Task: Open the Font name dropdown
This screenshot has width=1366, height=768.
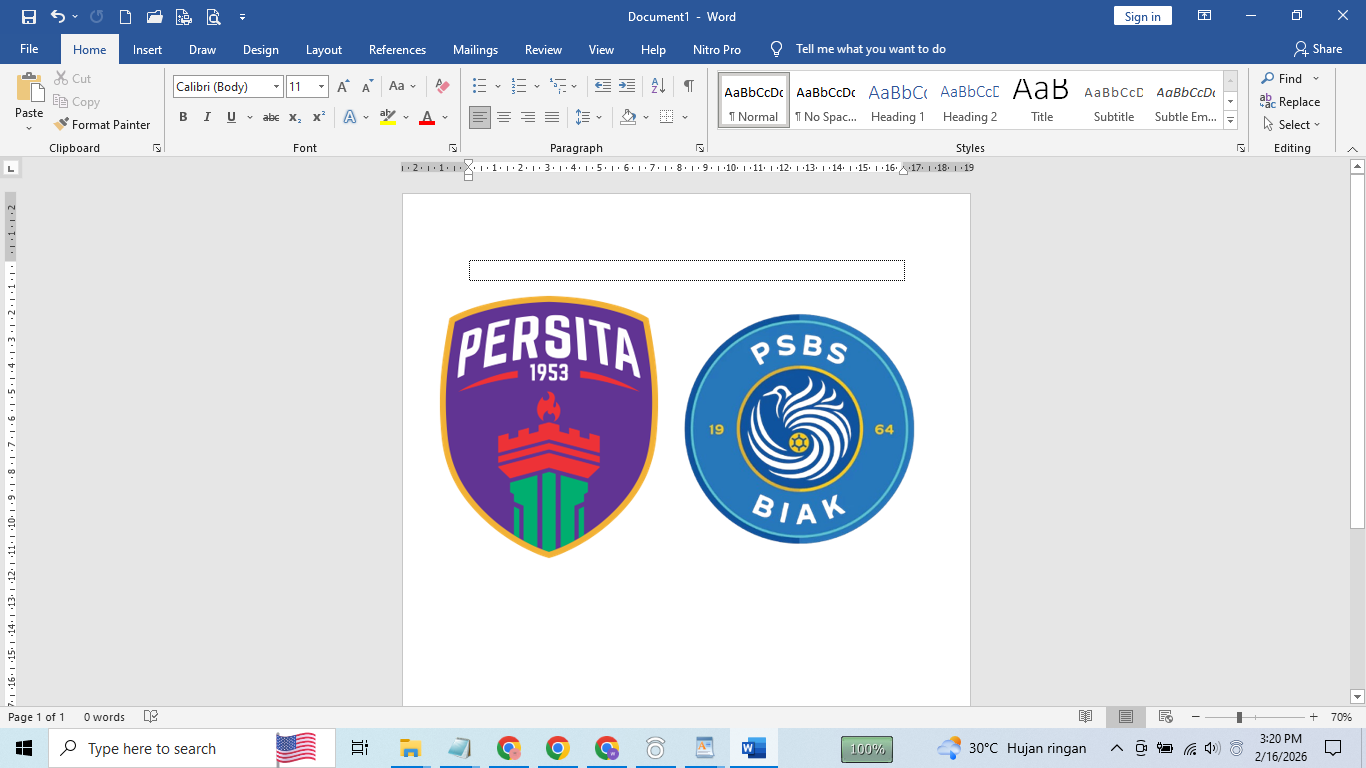Action: [x=276, y=86]
